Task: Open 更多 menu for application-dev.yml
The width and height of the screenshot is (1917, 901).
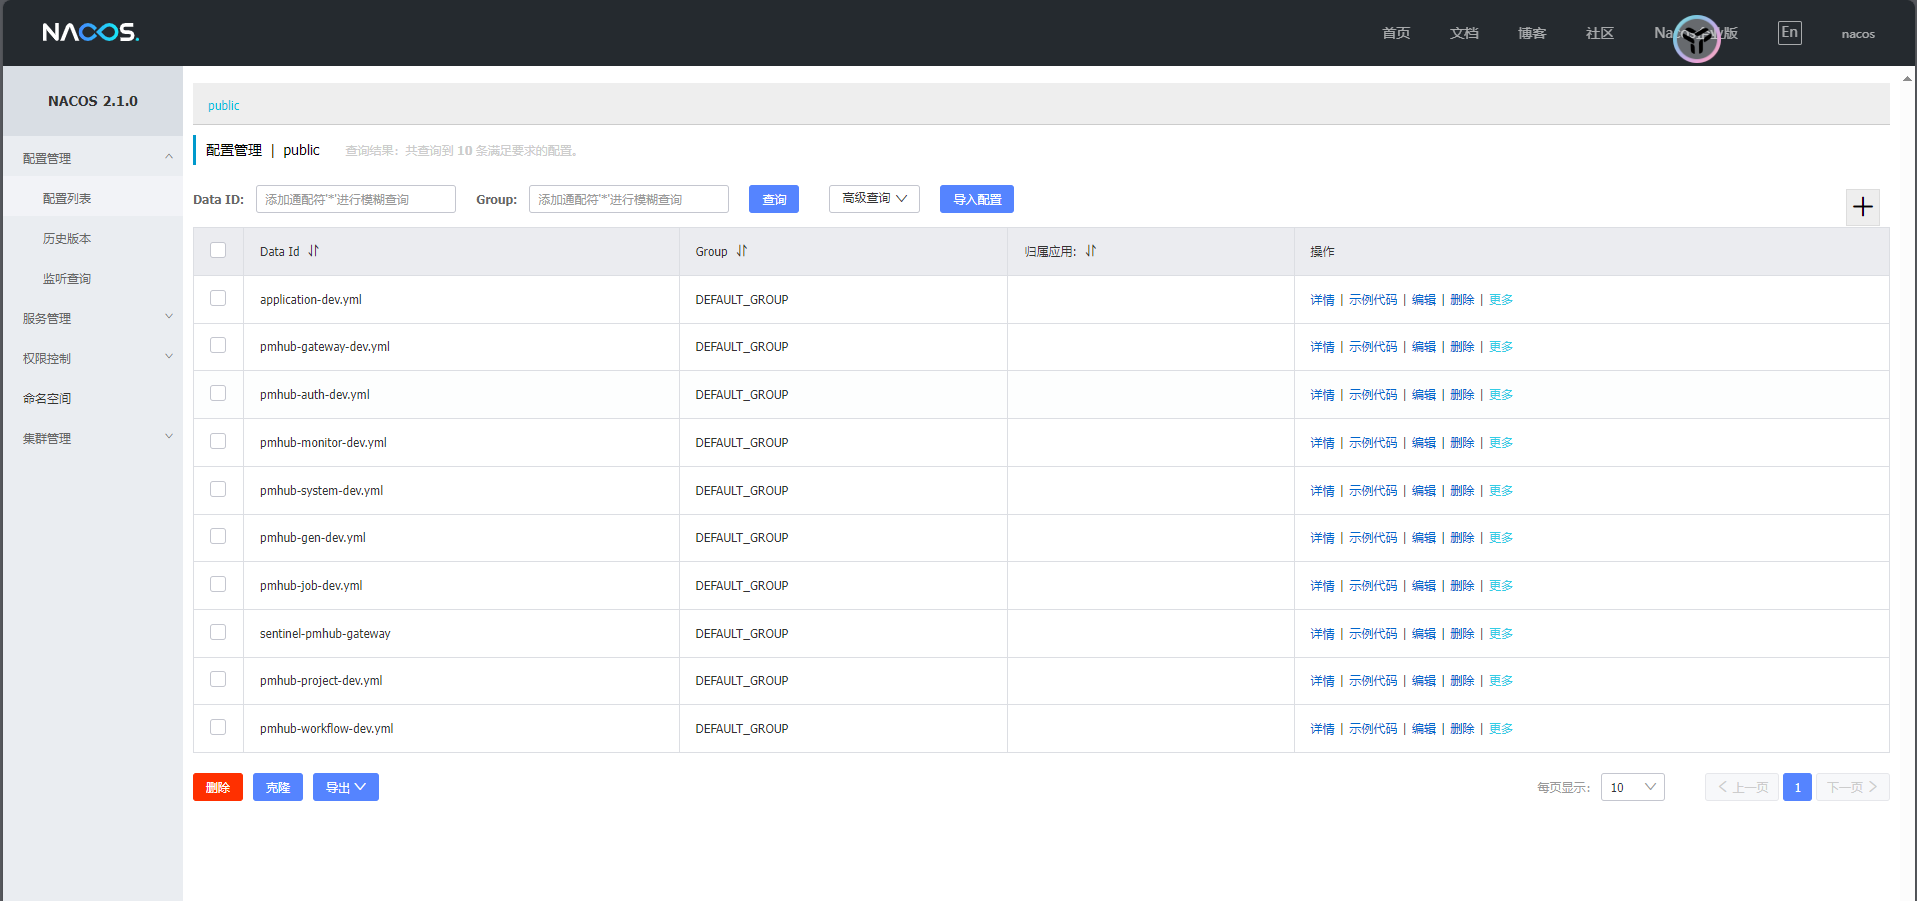Action: [1500, 300]
